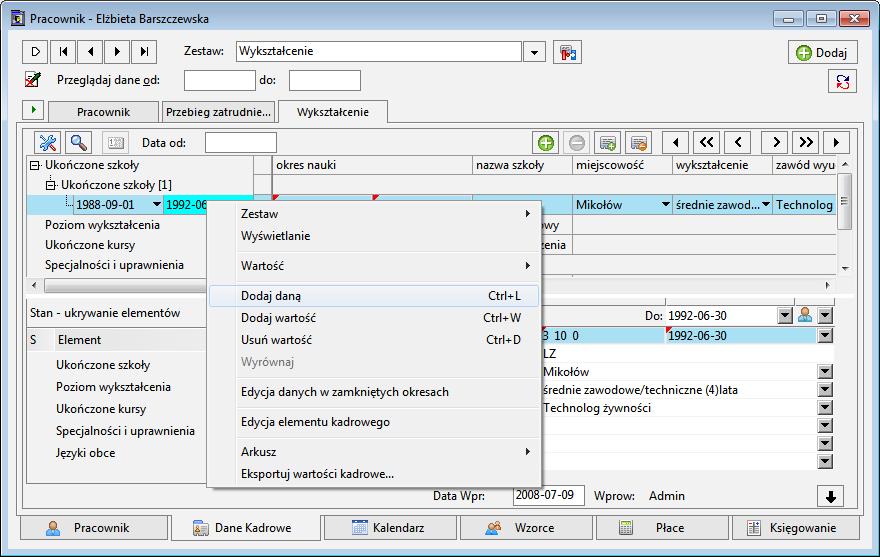Select Specjalności i uprawnienia tree row
880x557 pixels.
114,265
